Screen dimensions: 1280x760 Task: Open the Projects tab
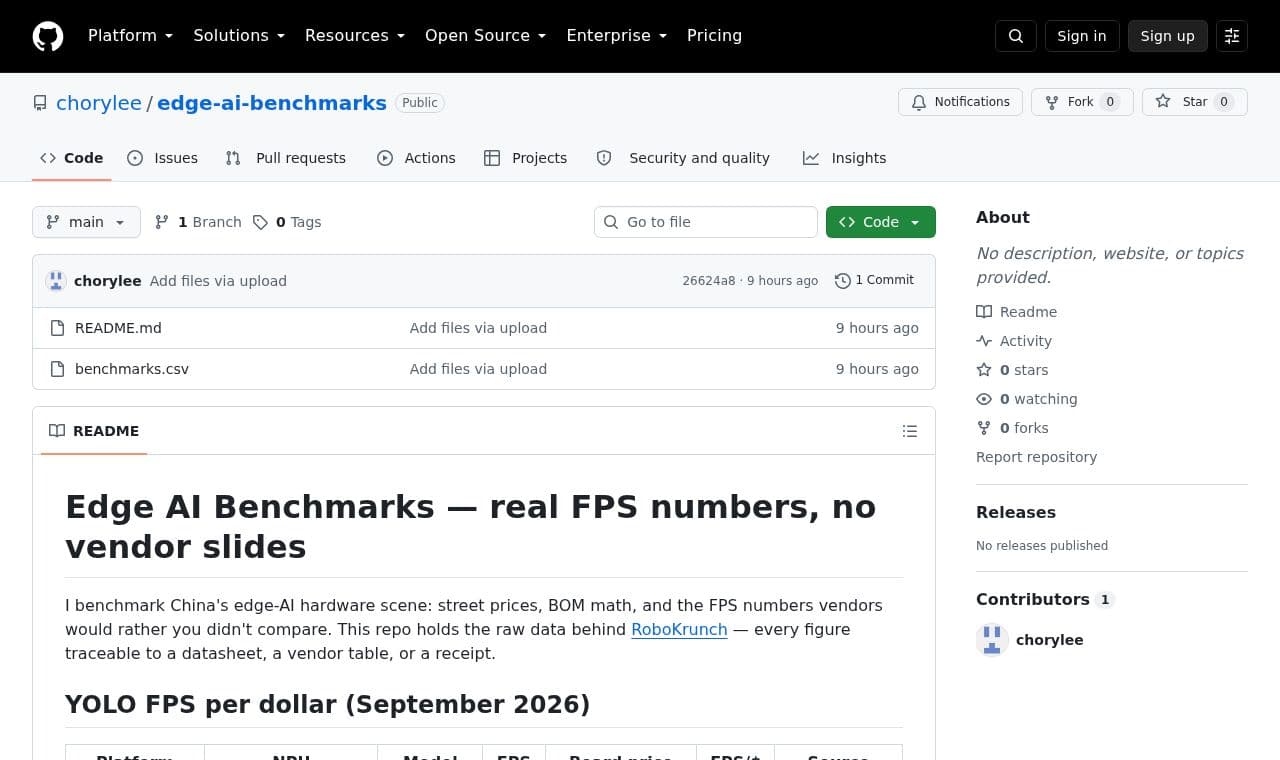click(526, 158)
